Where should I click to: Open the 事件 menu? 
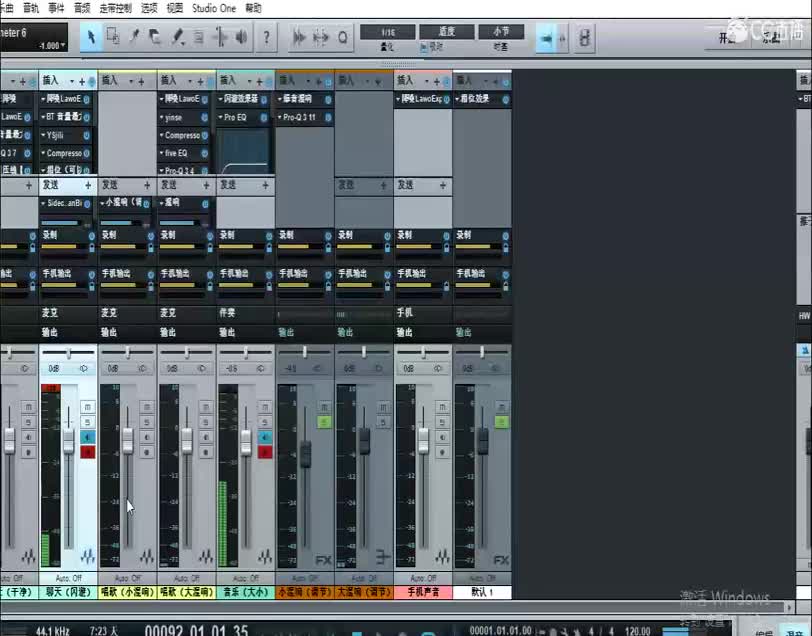click(56, 8)
